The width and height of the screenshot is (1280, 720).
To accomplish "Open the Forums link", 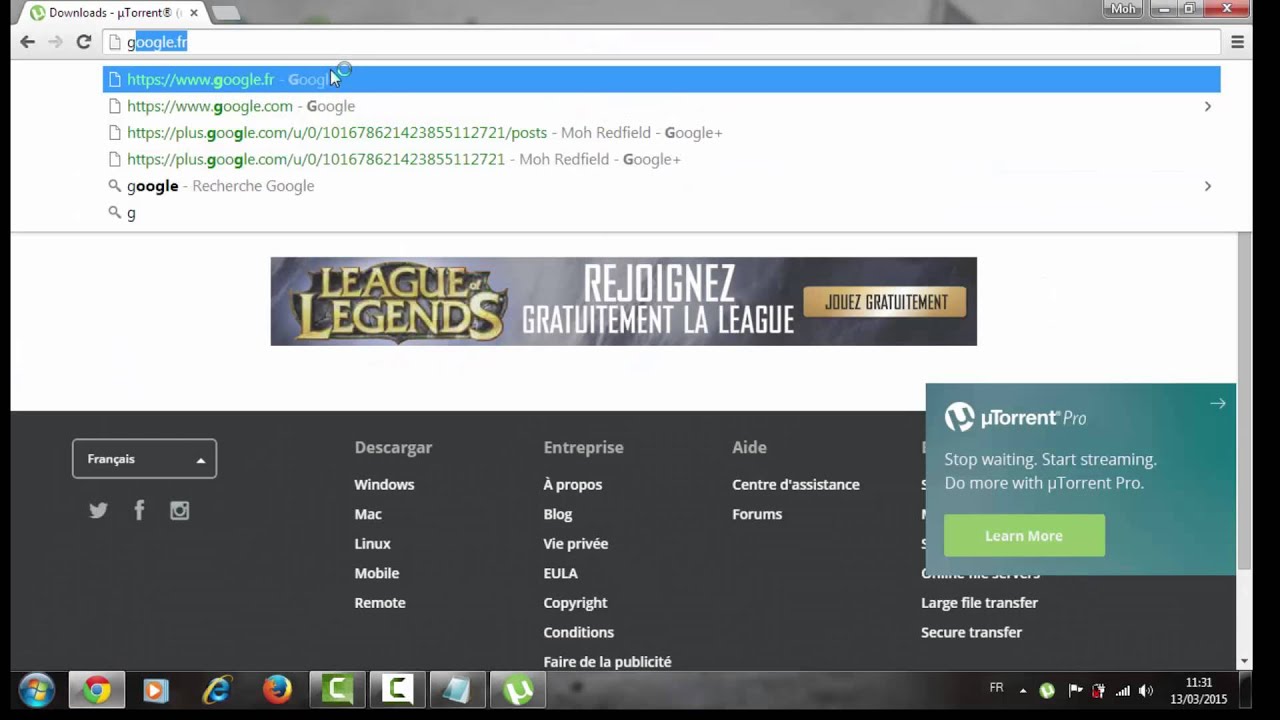I will pyautogui.click(x=757, y=514).
